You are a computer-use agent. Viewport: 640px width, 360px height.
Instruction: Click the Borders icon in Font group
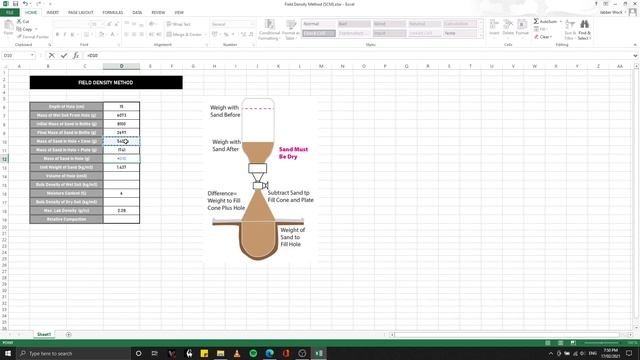86,34
